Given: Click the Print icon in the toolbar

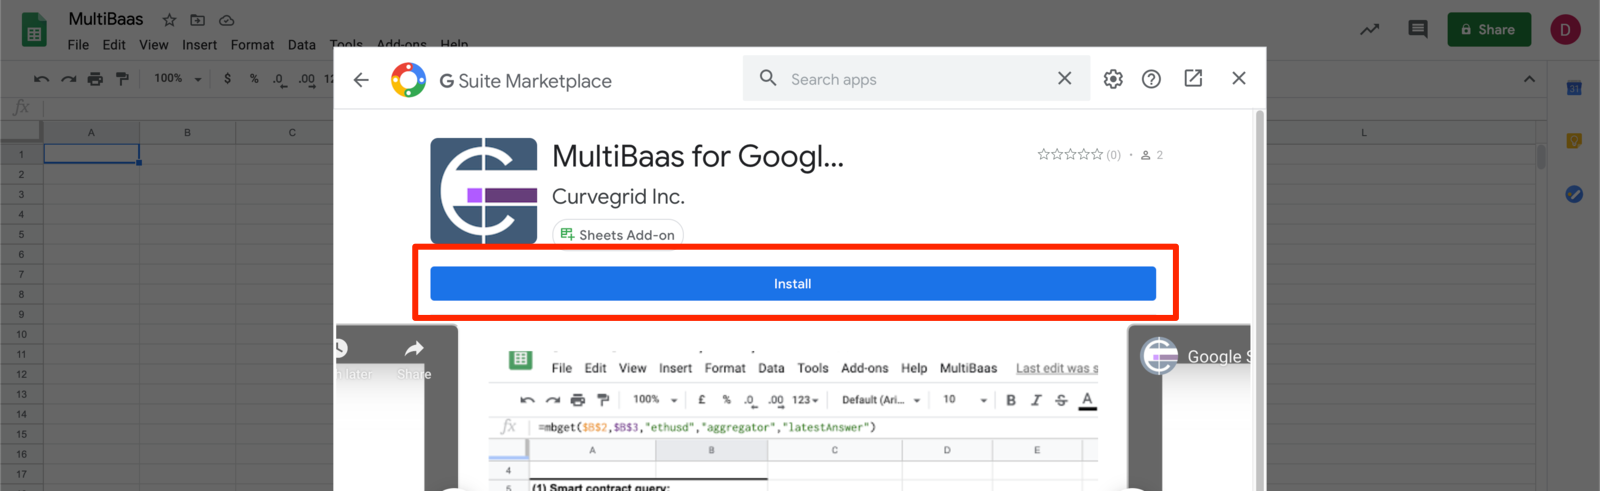Looking at the screenshot, I should [x=95, y=78].
